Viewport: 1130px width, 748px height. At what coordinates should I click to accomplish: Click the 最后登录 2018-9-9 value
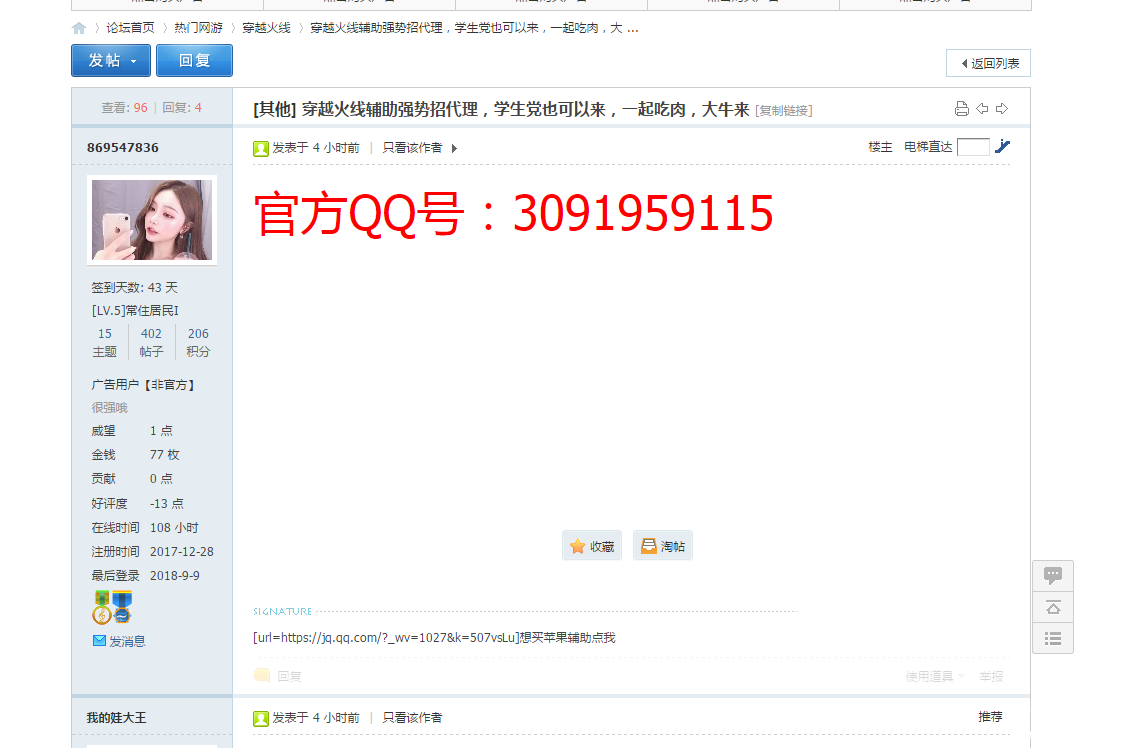tap(174, 576)
